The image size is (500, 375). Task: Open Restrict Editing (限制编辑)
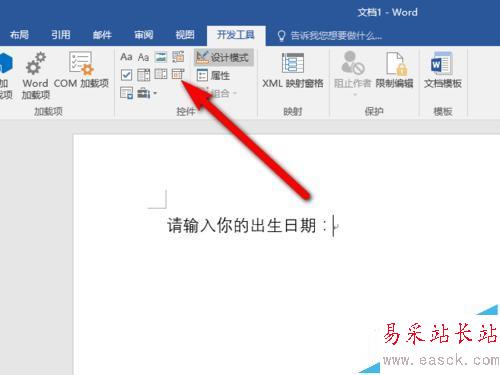tap(395, 70)
